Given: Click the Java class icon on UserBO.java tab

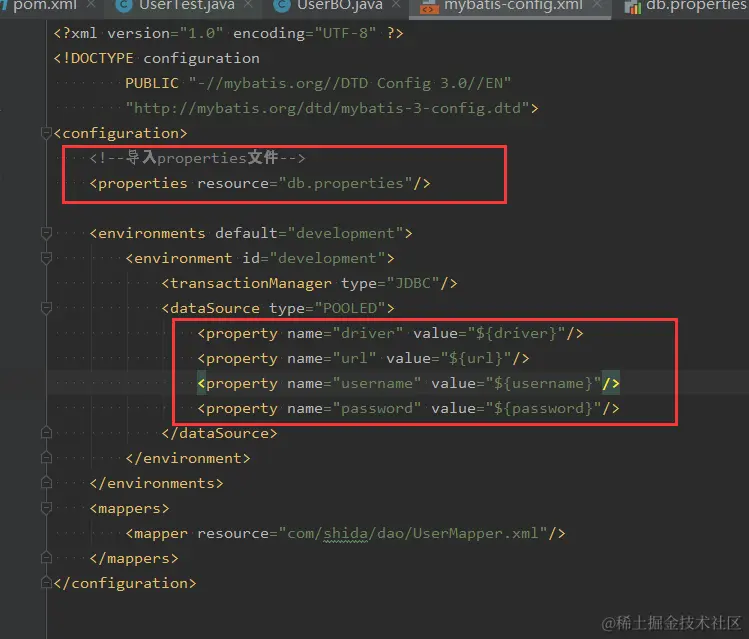Looking at the screenshot, I should tap(282, 6).
